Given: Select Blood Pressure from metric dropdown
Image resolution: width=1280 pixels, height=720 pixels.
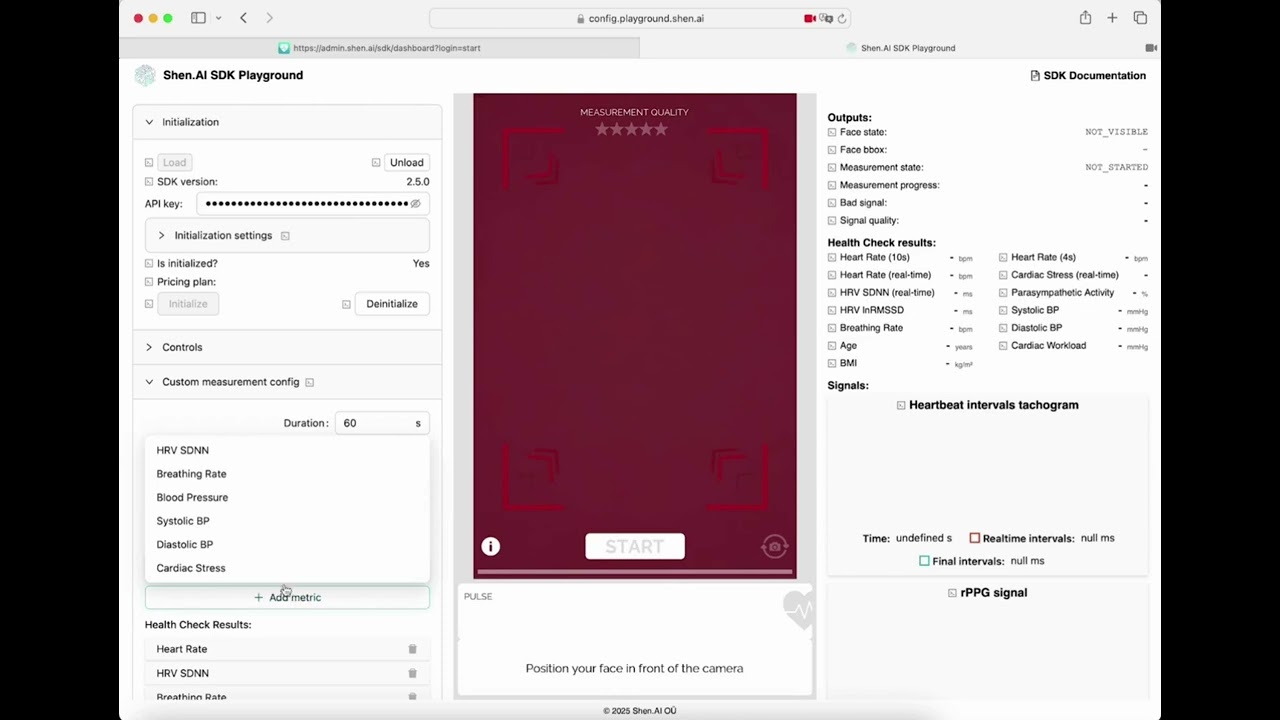Looking at the screenshot, I should 287,497.
